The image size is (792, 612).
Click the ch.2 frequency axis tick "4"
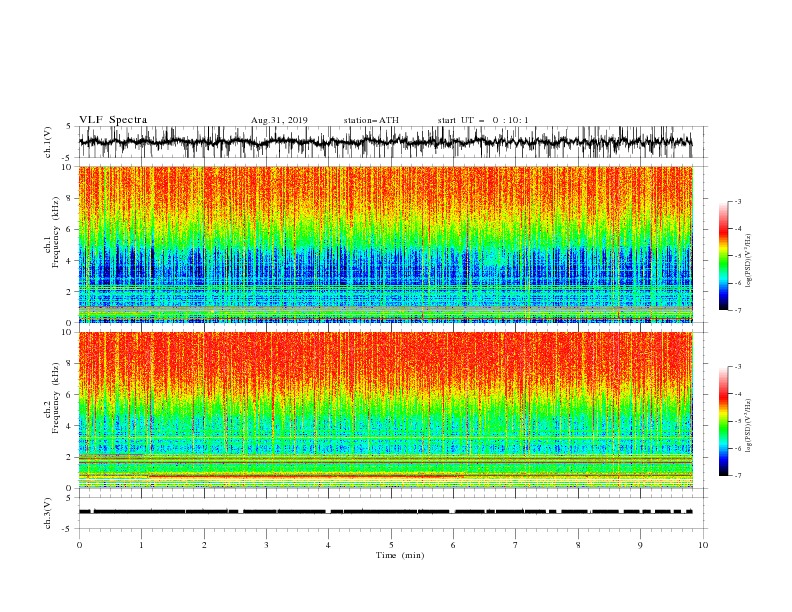tap(70, 426)
